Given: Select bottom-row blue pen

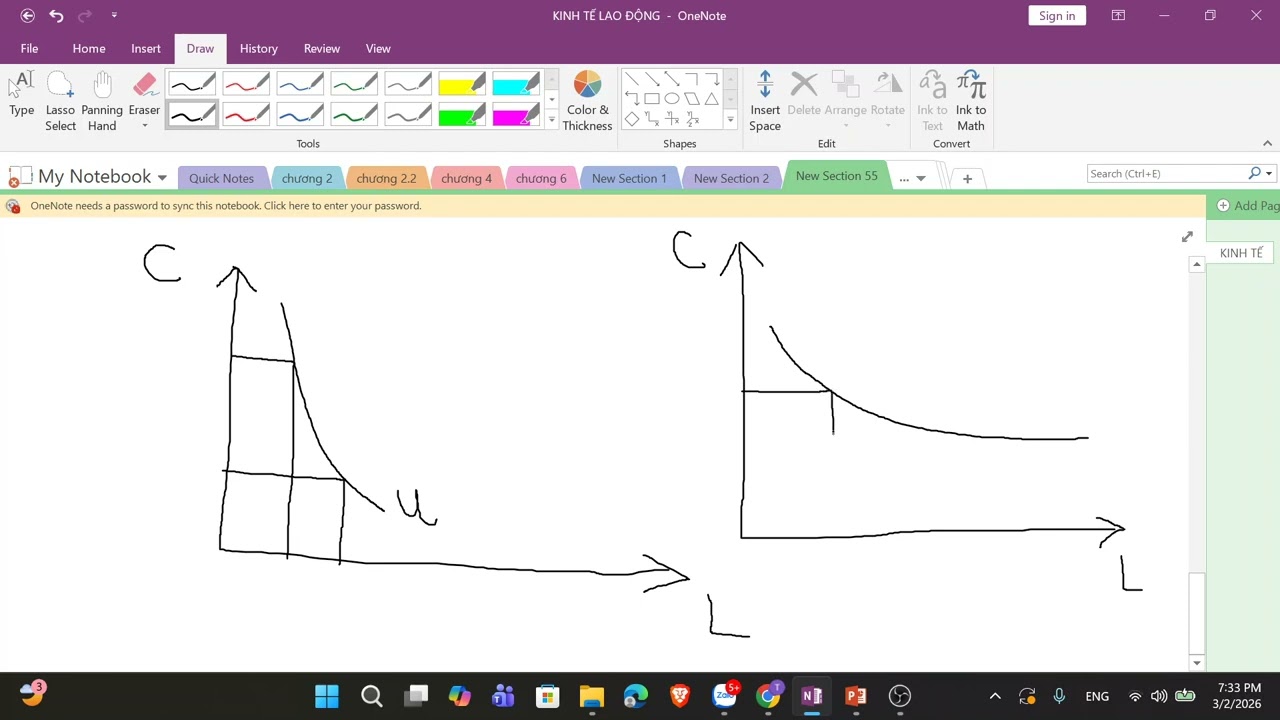Looking at the screenshot, I should [300, 115].
